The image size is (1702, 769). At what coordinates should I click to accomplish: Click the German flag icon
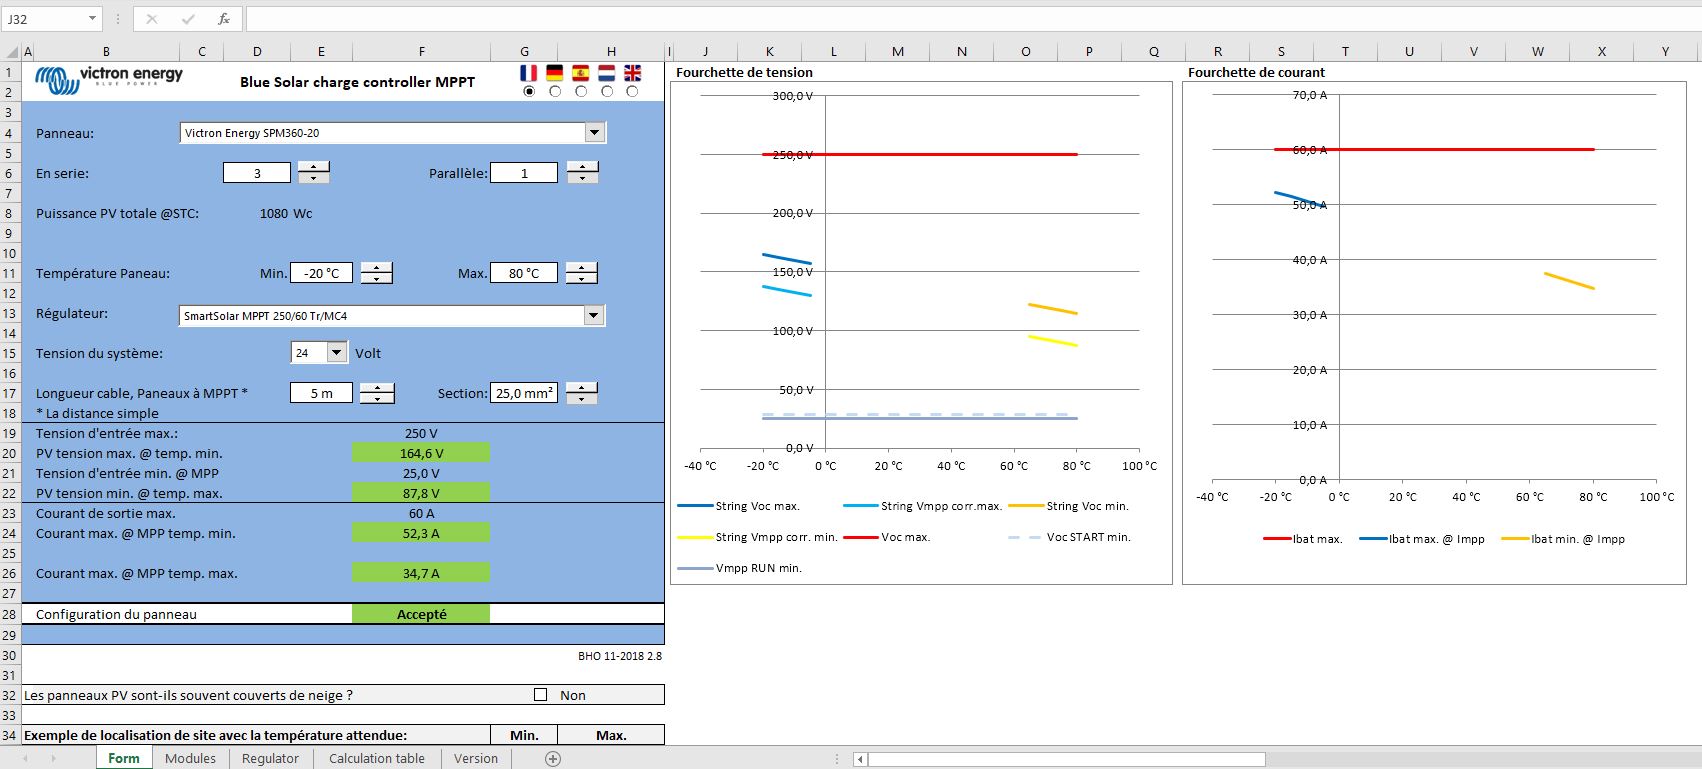point(555,73)
